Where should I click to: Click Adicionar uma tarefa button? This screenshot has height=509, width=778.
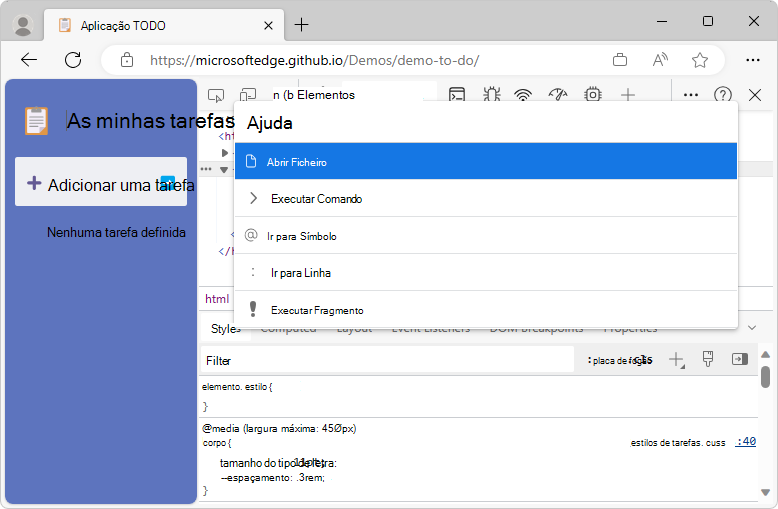tap(101, 183)
